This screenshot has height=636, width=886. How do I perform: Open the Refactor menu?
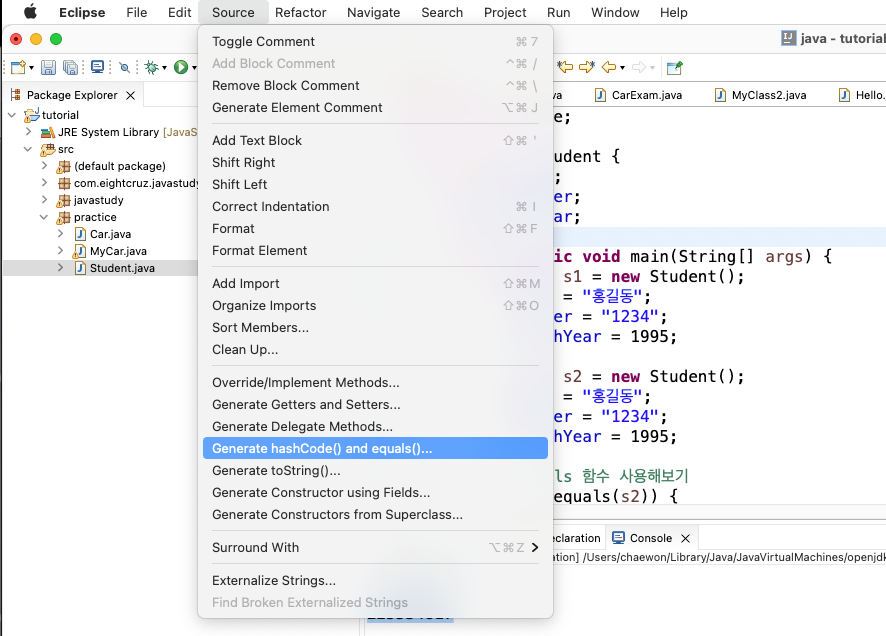click(301, 12)
